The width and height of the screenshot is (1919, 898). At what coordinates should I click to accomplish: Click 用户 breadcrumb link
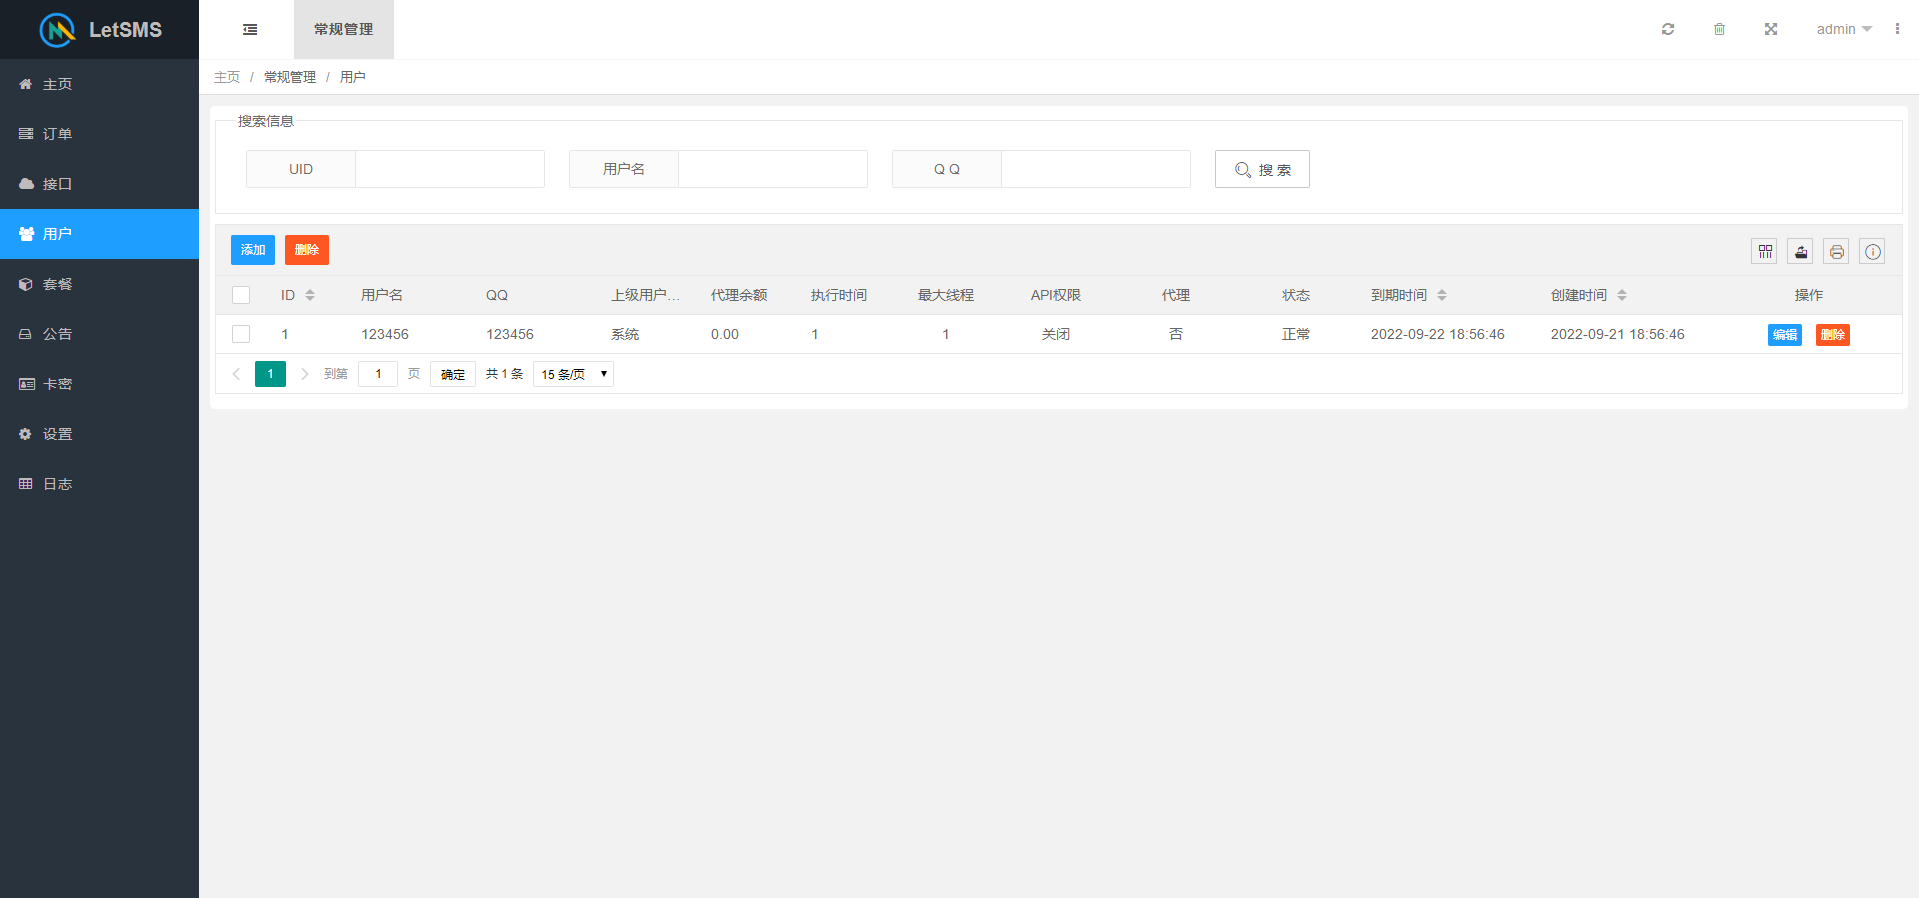(x=353, y=77)
